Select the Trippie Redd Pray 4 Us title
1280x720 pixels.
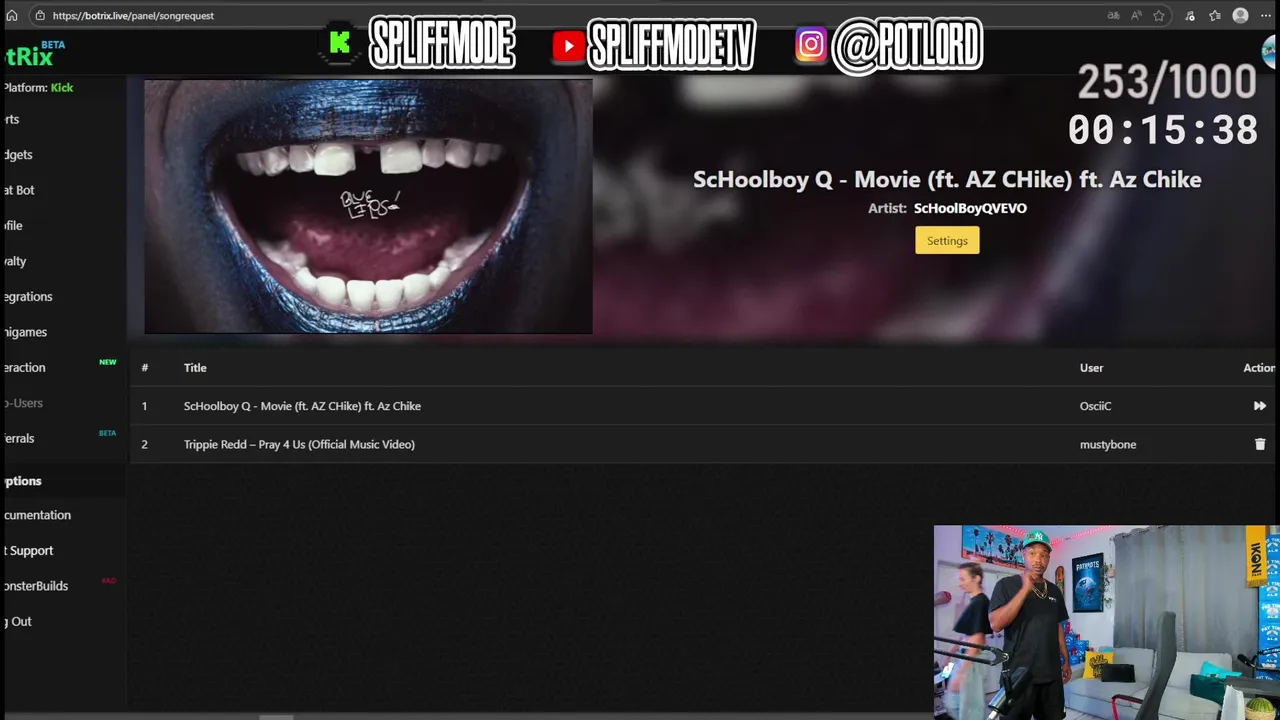pos(299,444)
